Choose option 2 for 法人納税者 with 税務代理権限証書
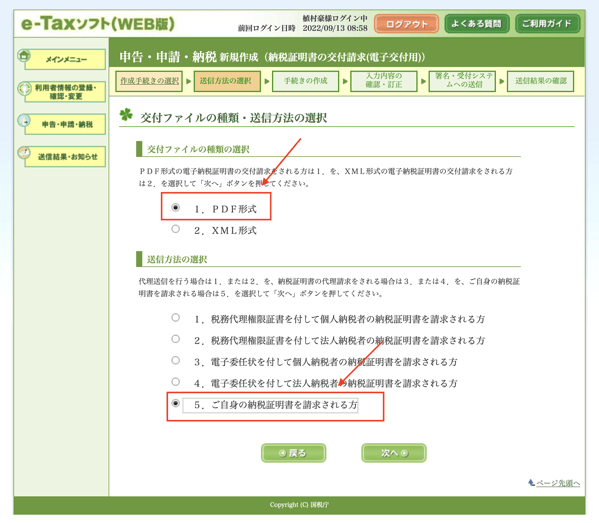The width and height of the screenshot is (599, 523). [x=175, y=339]
